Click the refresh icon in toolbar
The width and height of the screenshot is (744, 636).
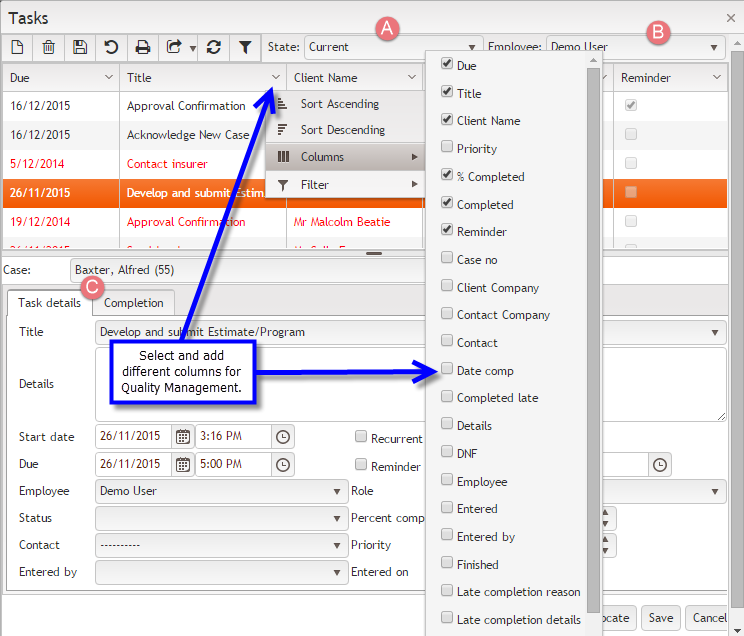coord(213,47)
